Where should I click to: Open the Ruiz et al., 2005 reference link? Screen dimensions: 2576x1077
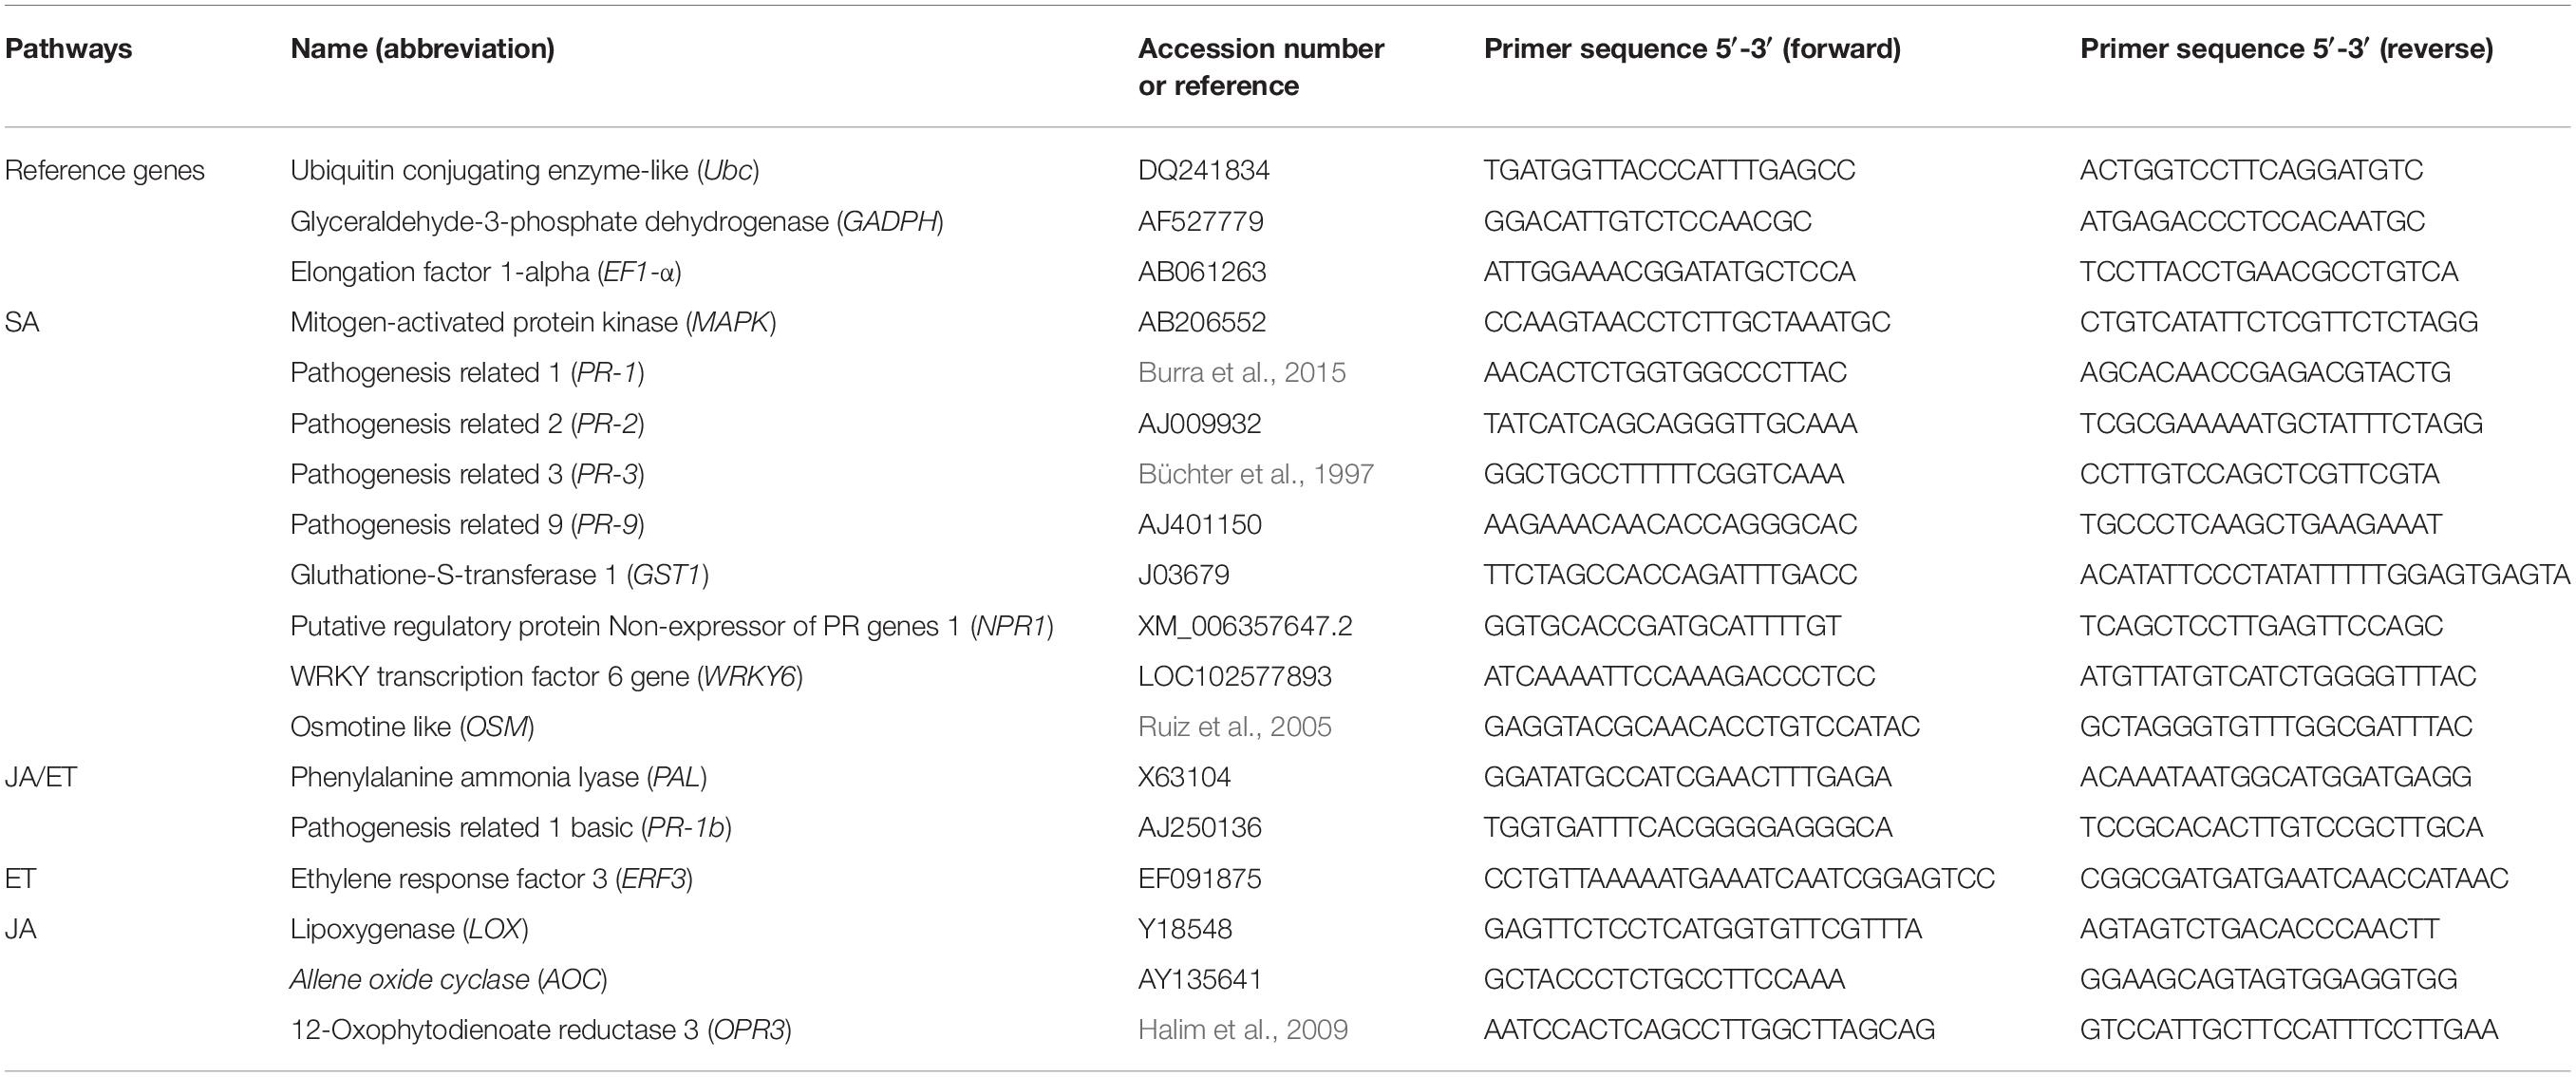(1234, 727)
